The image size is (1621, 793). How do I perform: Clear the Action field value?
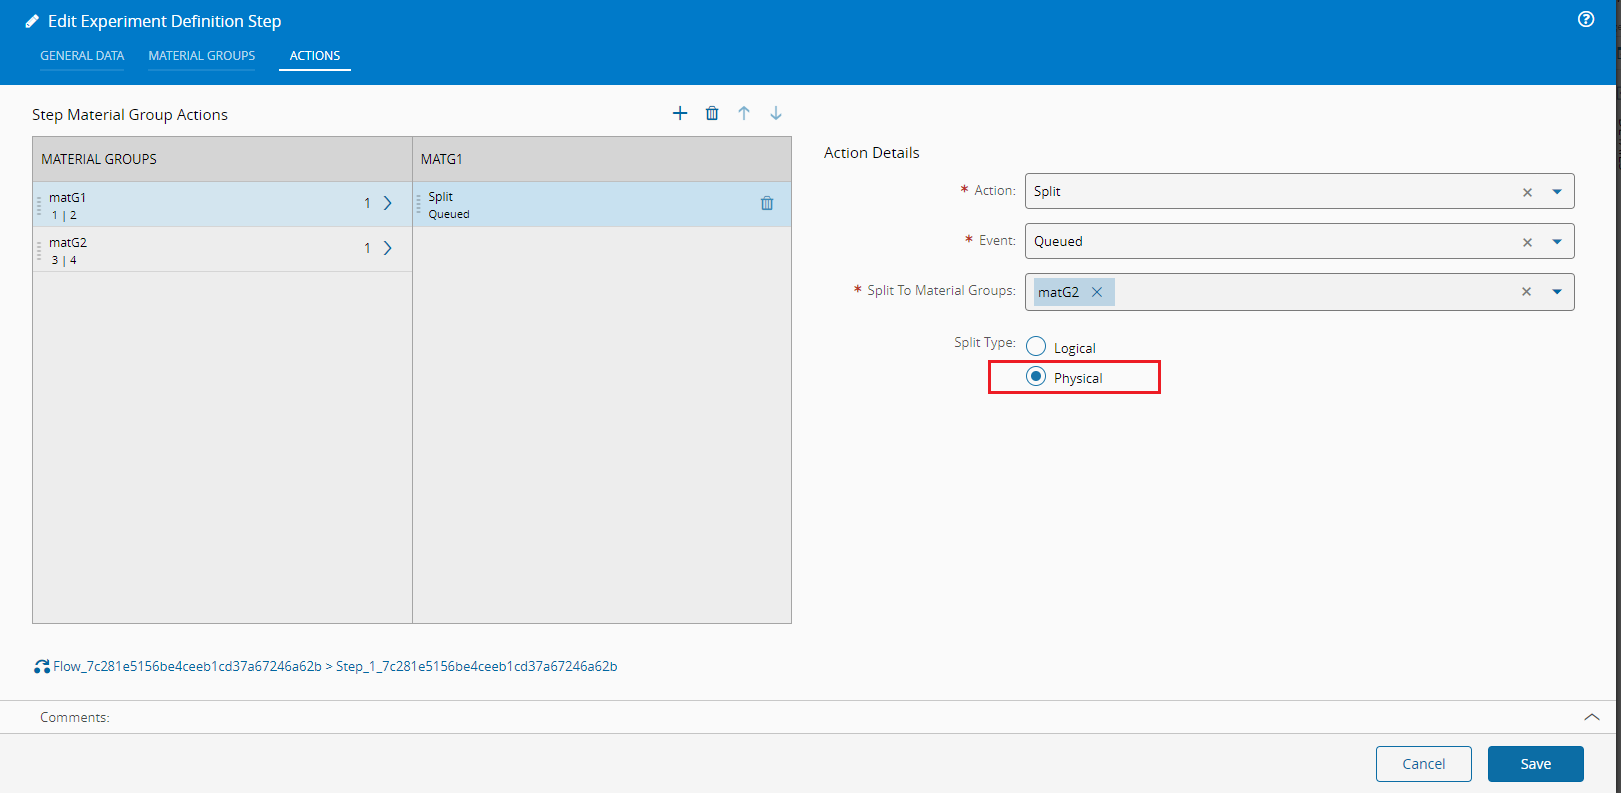pos(1527,192)
